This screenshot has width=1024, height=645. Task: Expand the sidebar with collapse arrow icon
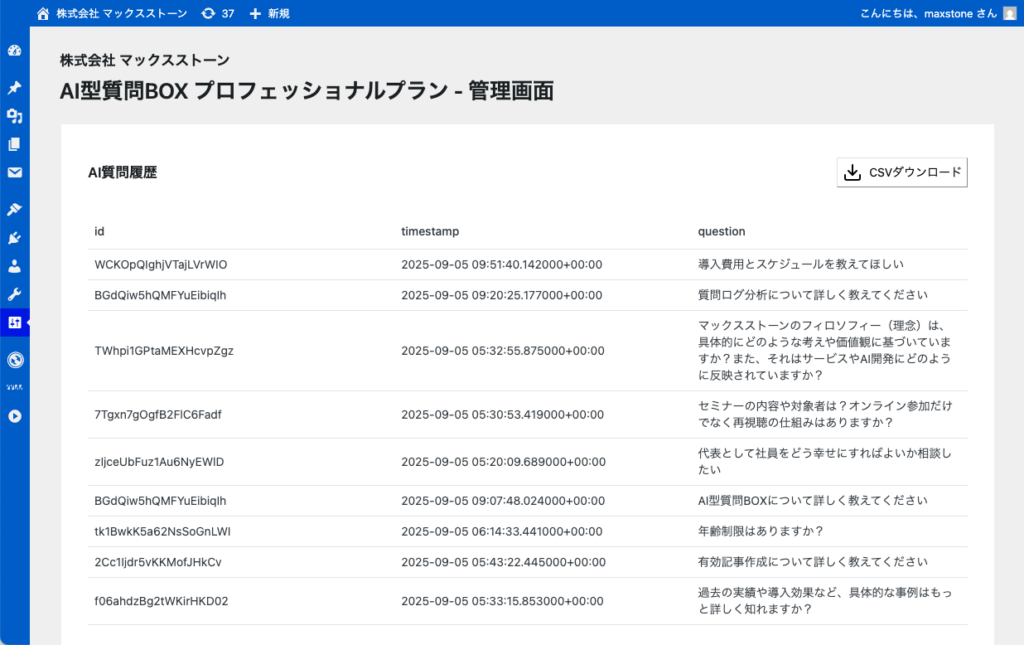click(14, 416)
